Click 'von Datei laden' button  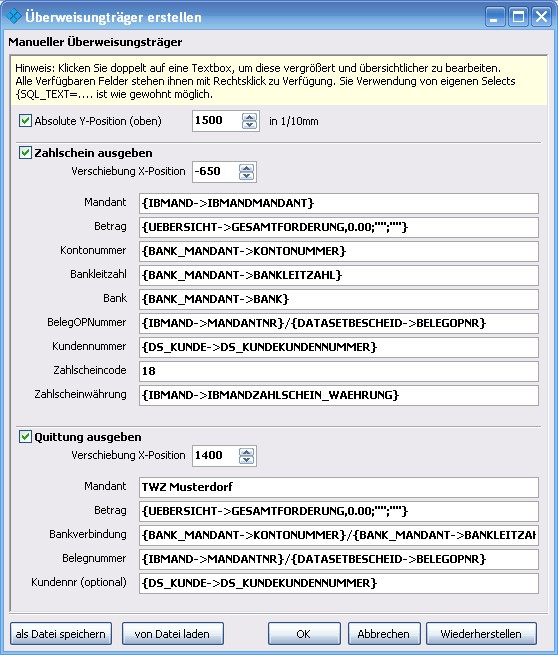coord(172,634)
